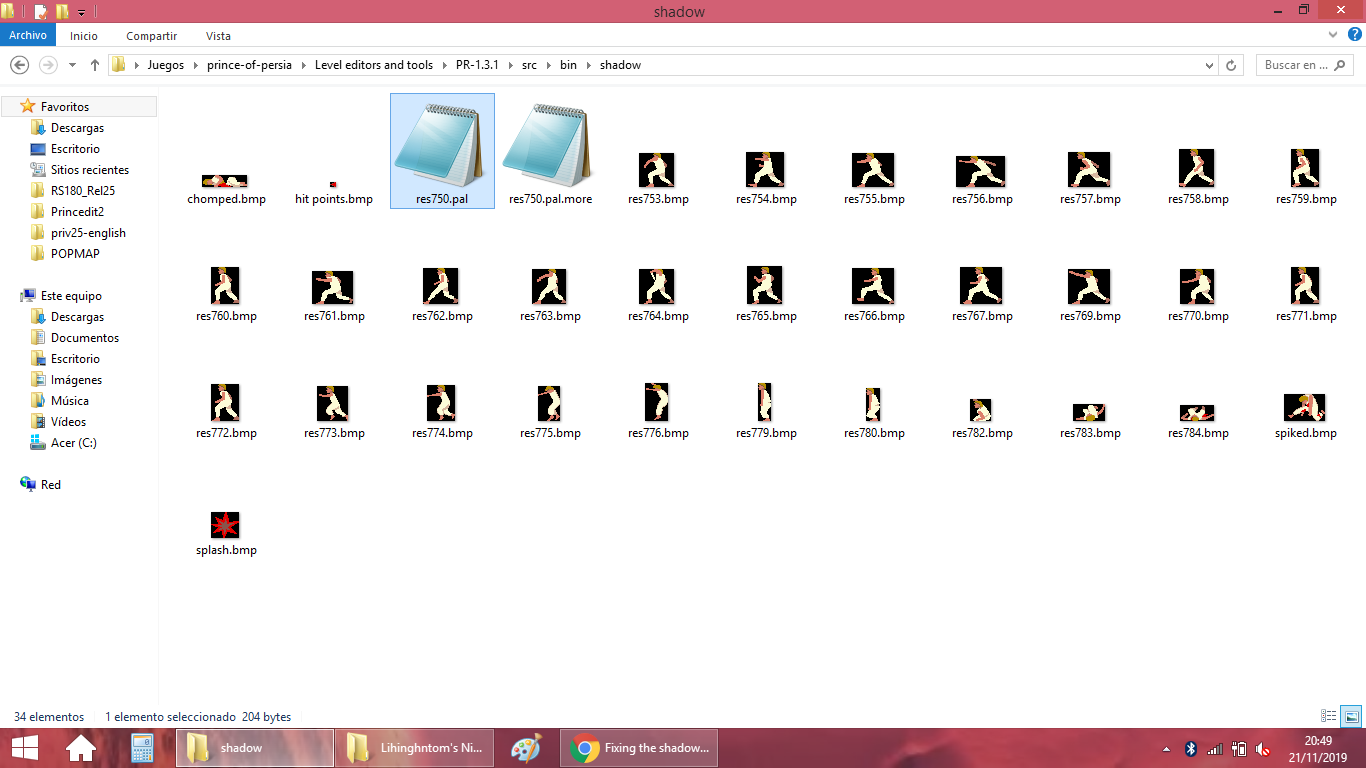Screen dimensions: 1366x768
Task: Go back with the back arrow
Action: tap(19, 65)
